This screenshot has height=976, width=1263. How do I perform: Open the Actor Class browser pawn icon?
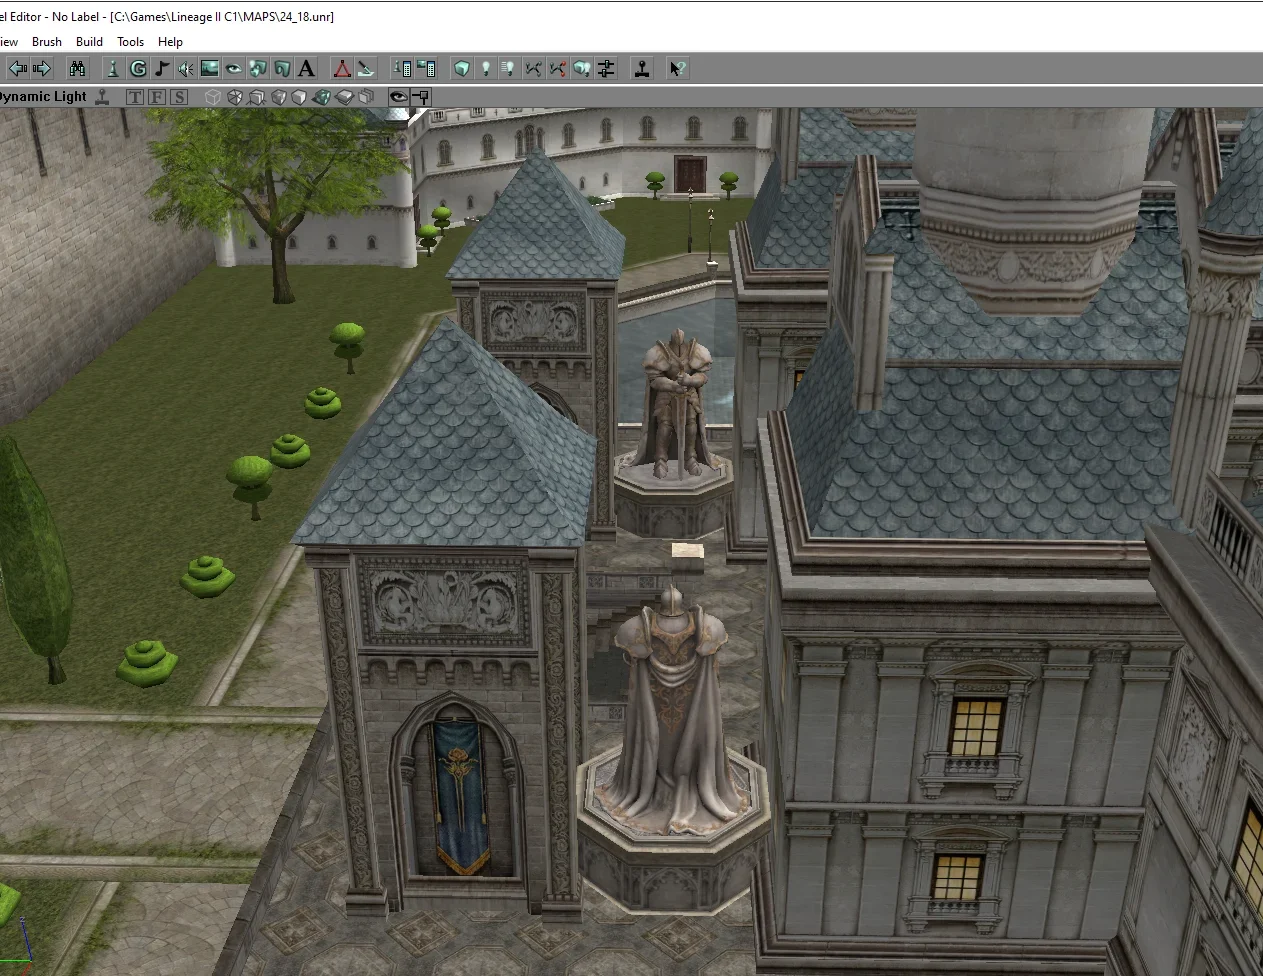click(113, 68)
